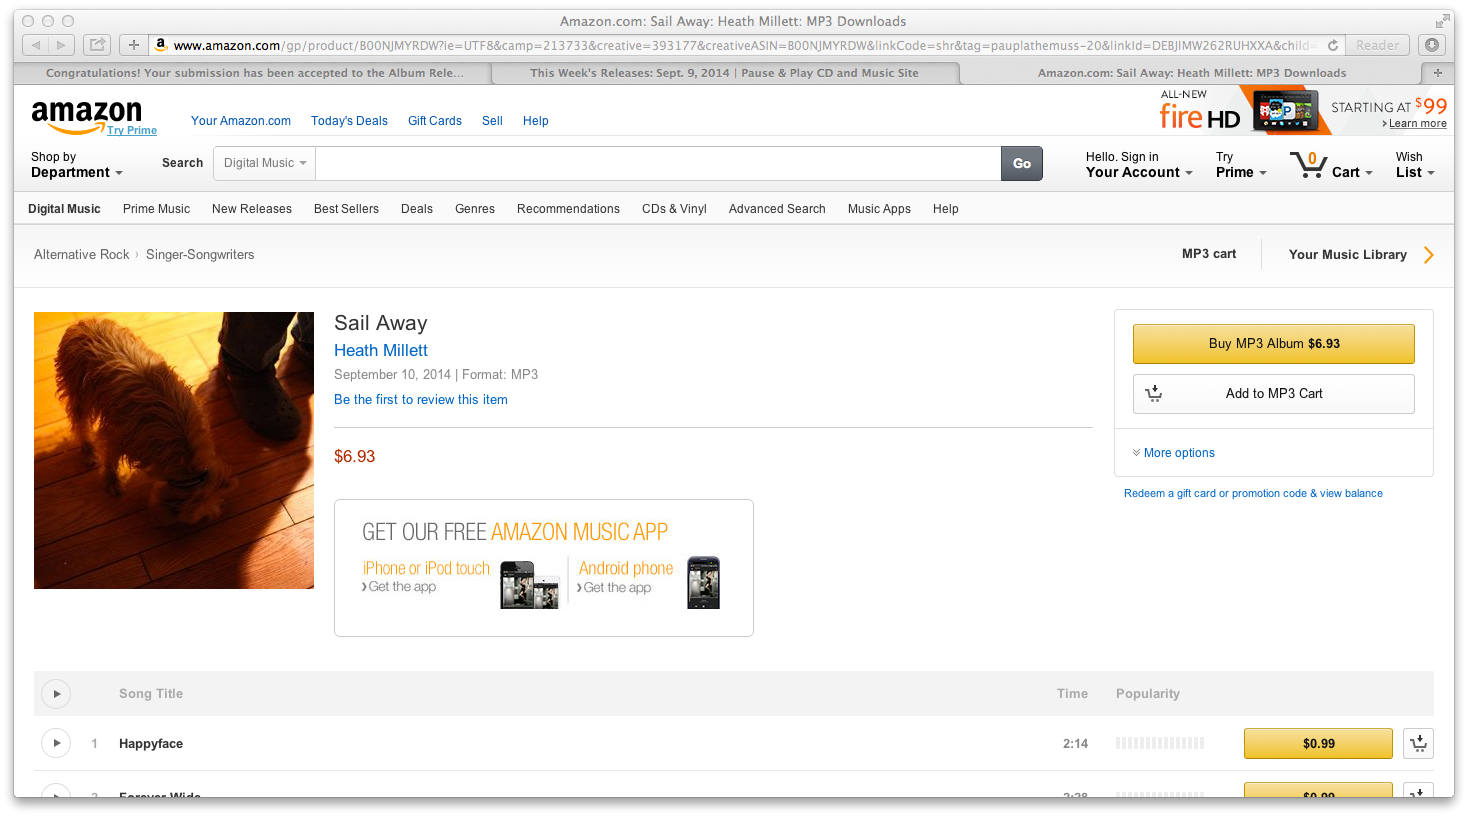Click Digital Music nav item
This screenshot has width=1468, height=817.
pos(64,209)
